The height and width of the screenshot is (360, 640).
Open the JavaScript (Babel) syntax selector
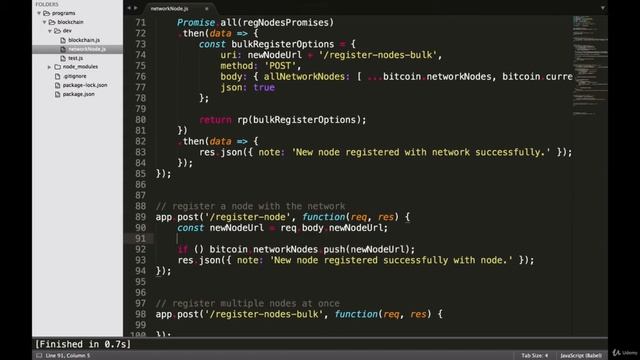click(x=581, y=356)
